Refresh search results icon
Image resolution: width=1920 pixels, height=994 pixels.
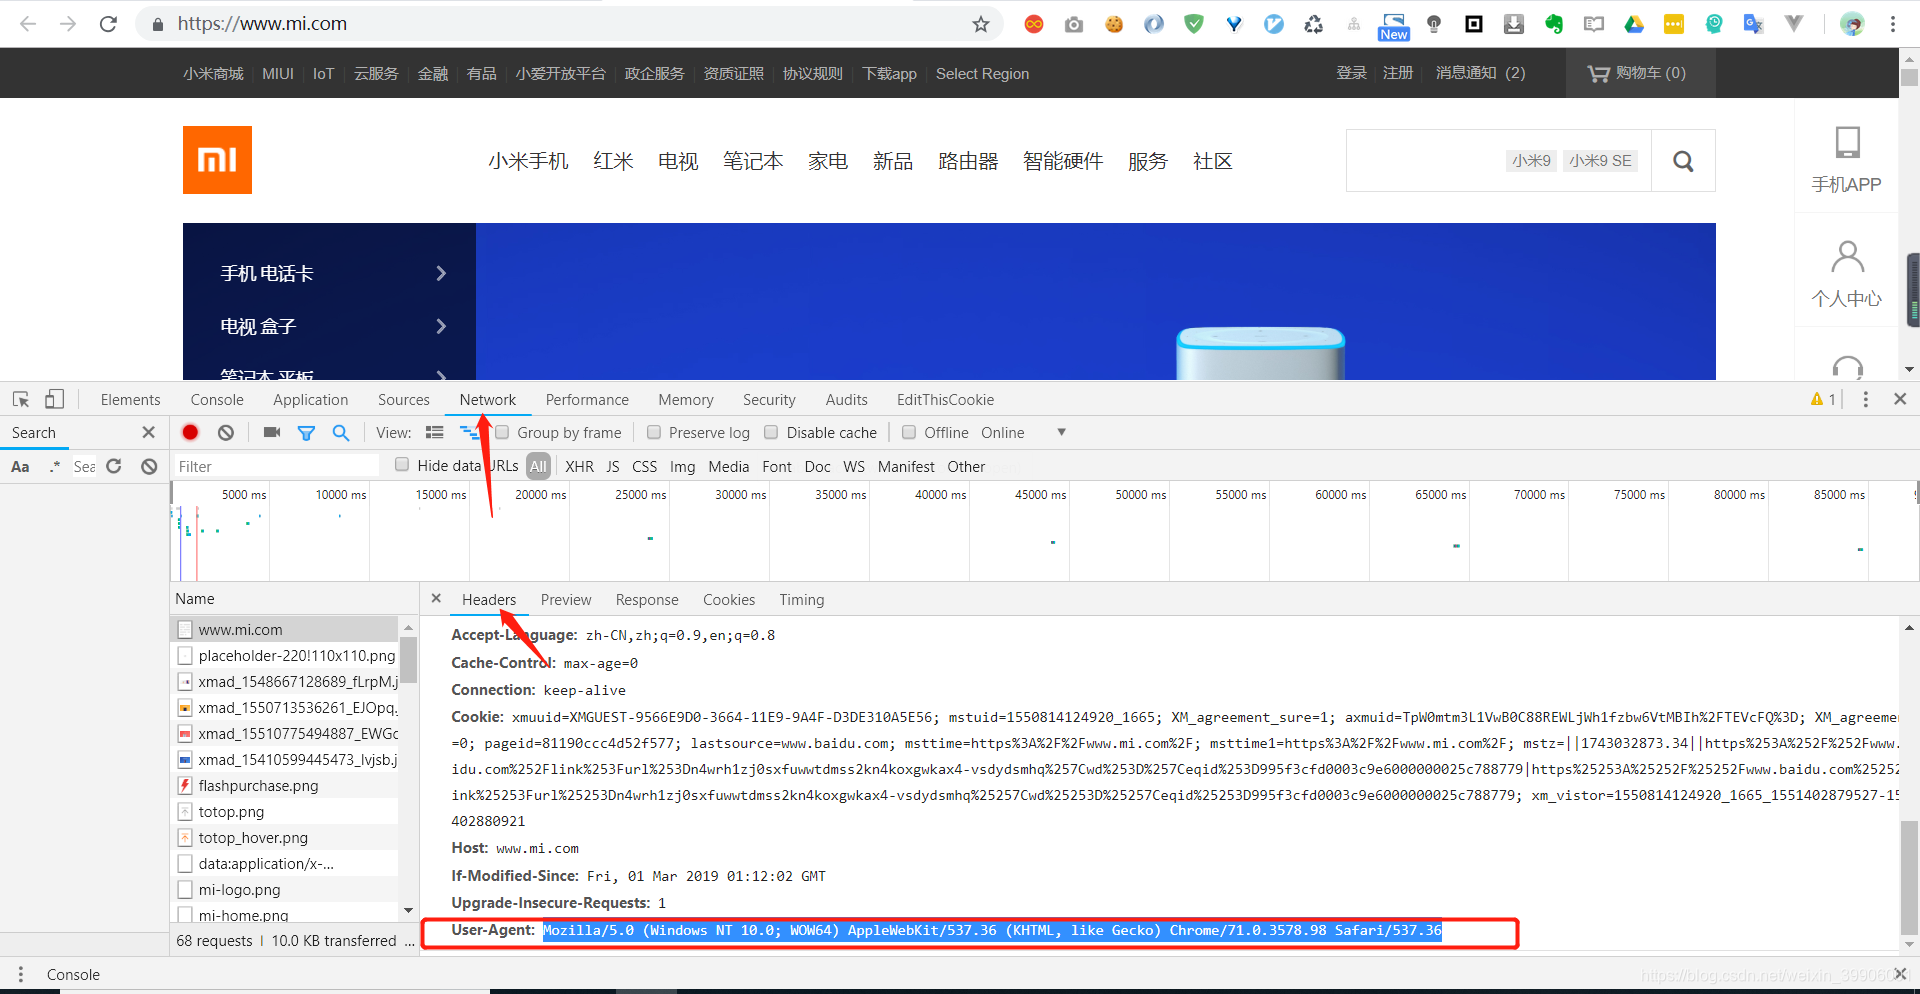tap(114, 466)
